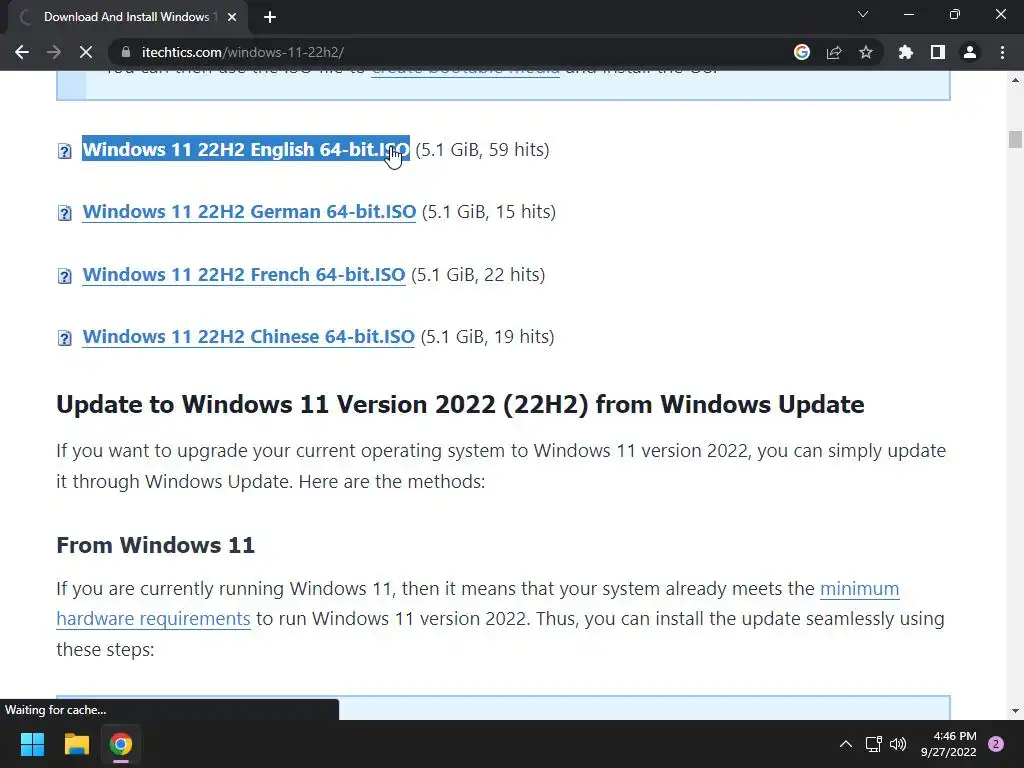Click the text (5.1 GiB, 19 hits)

coord(488,336)
